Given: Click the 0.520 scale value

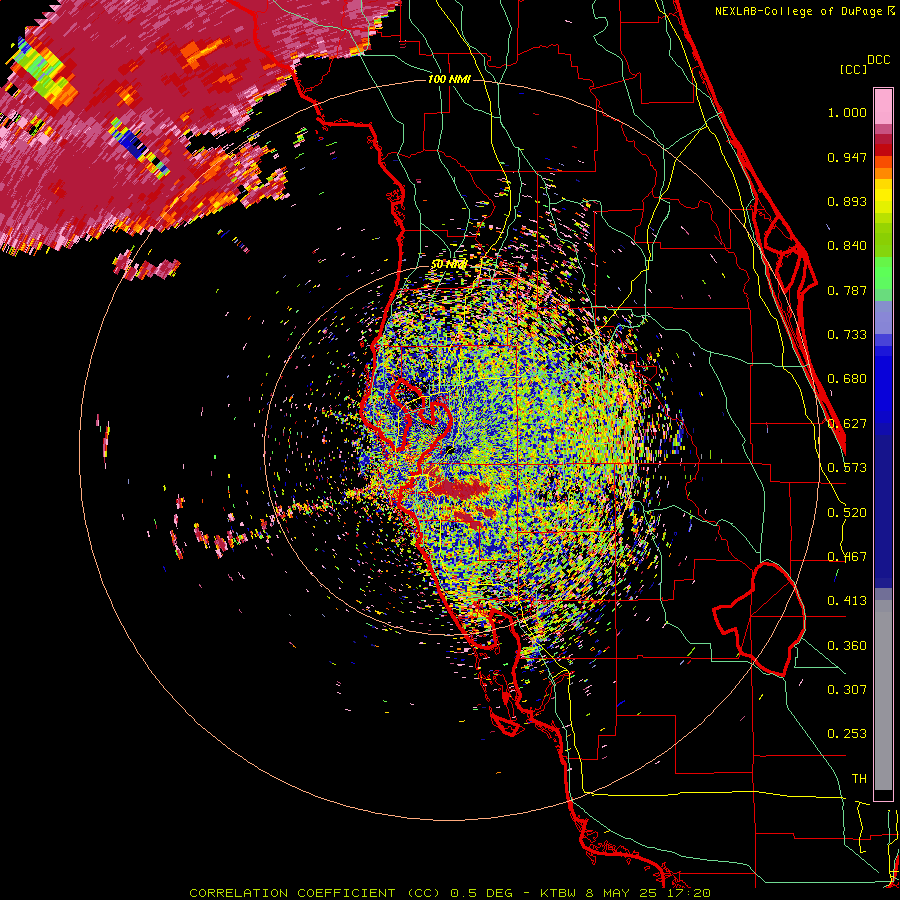Looking at the screenshot, I should (847, 513).
